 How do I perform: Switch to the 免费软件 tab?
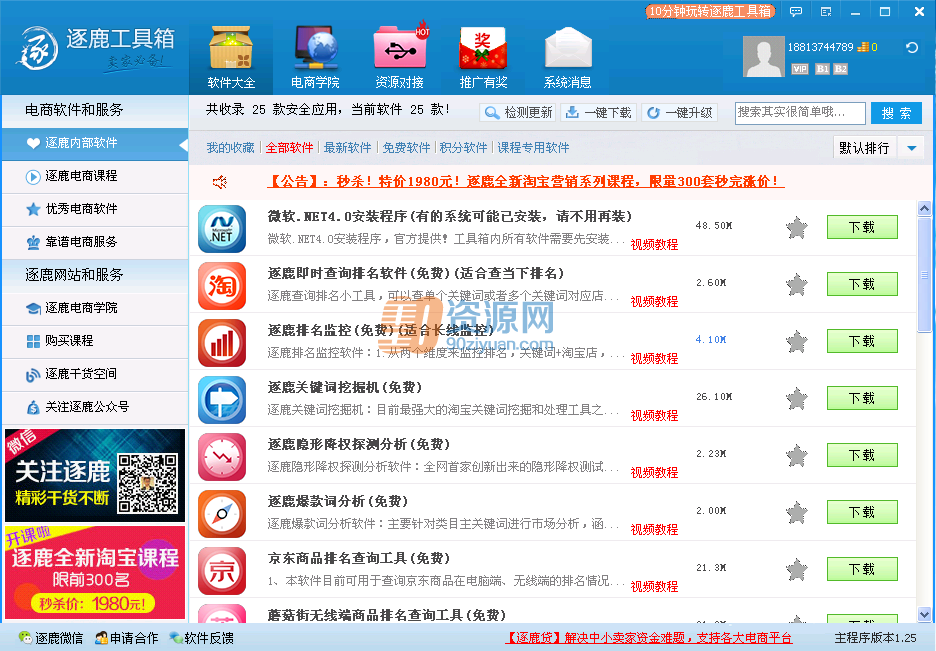407,147
